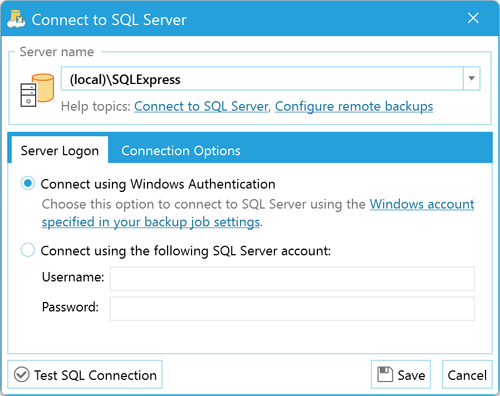The width and height of the screenshot is (500, 396).
Task: Click the Password input field
Action: tap(292, 309)
